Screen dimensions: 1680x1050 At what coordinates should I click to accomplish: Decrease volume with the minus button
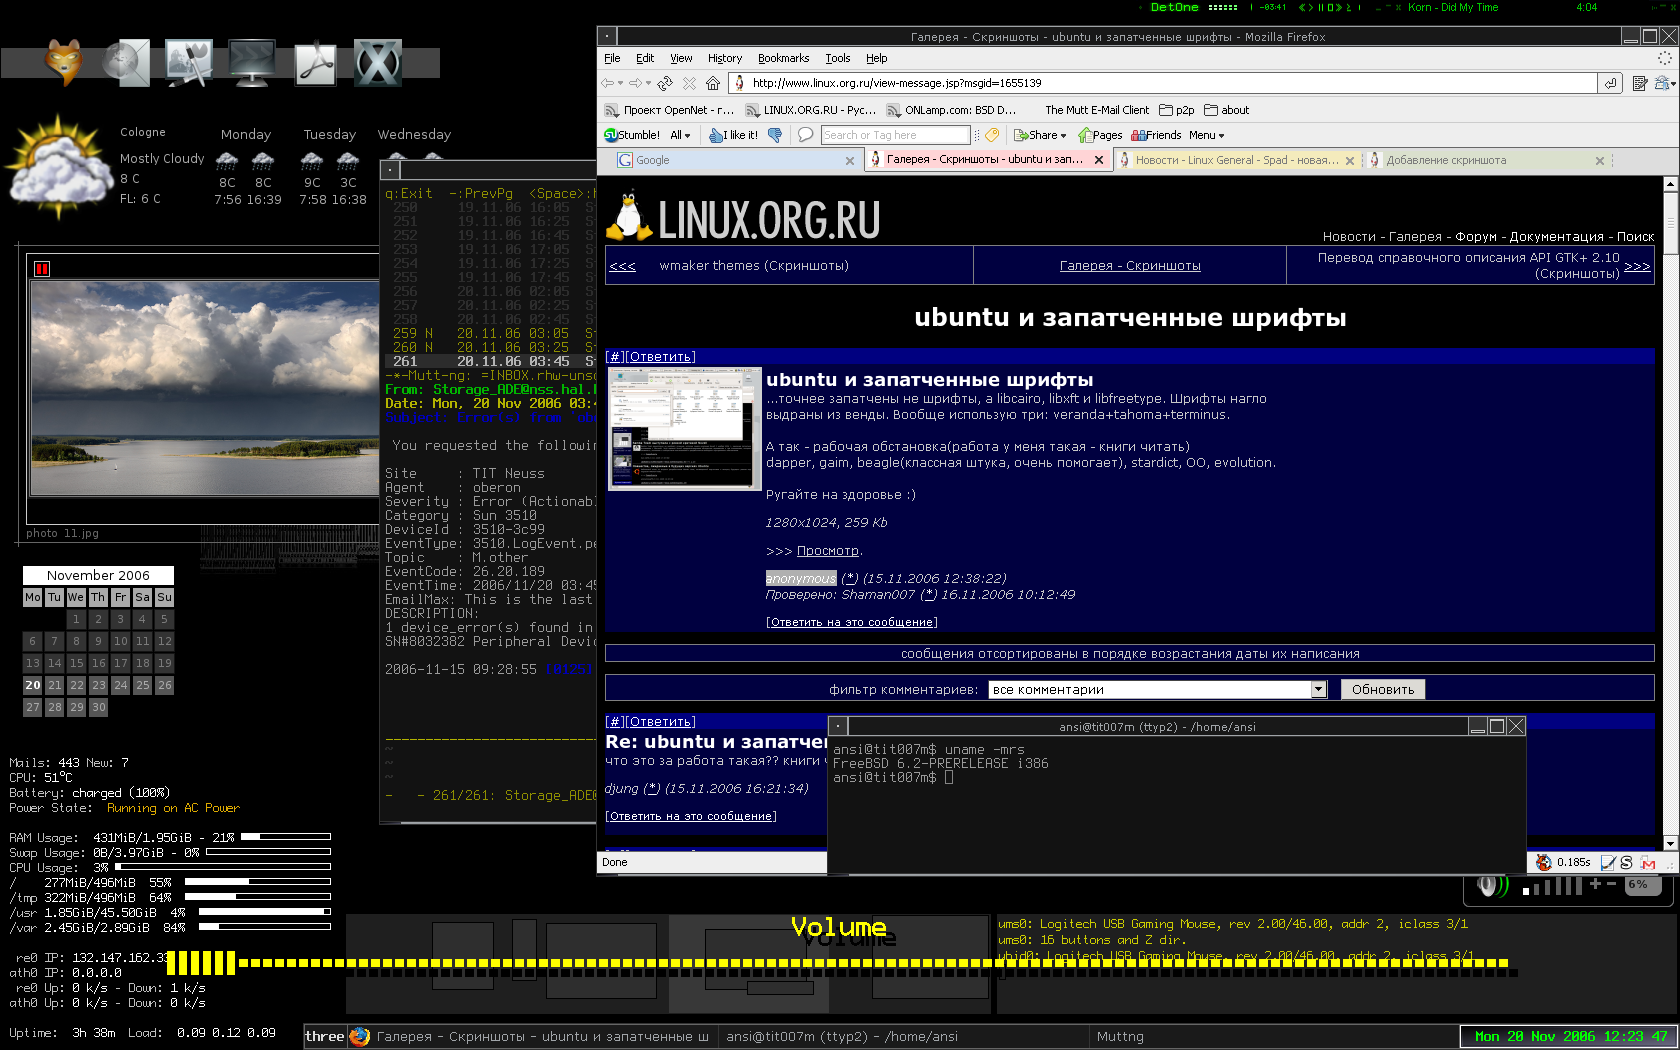pos(1611,884)
